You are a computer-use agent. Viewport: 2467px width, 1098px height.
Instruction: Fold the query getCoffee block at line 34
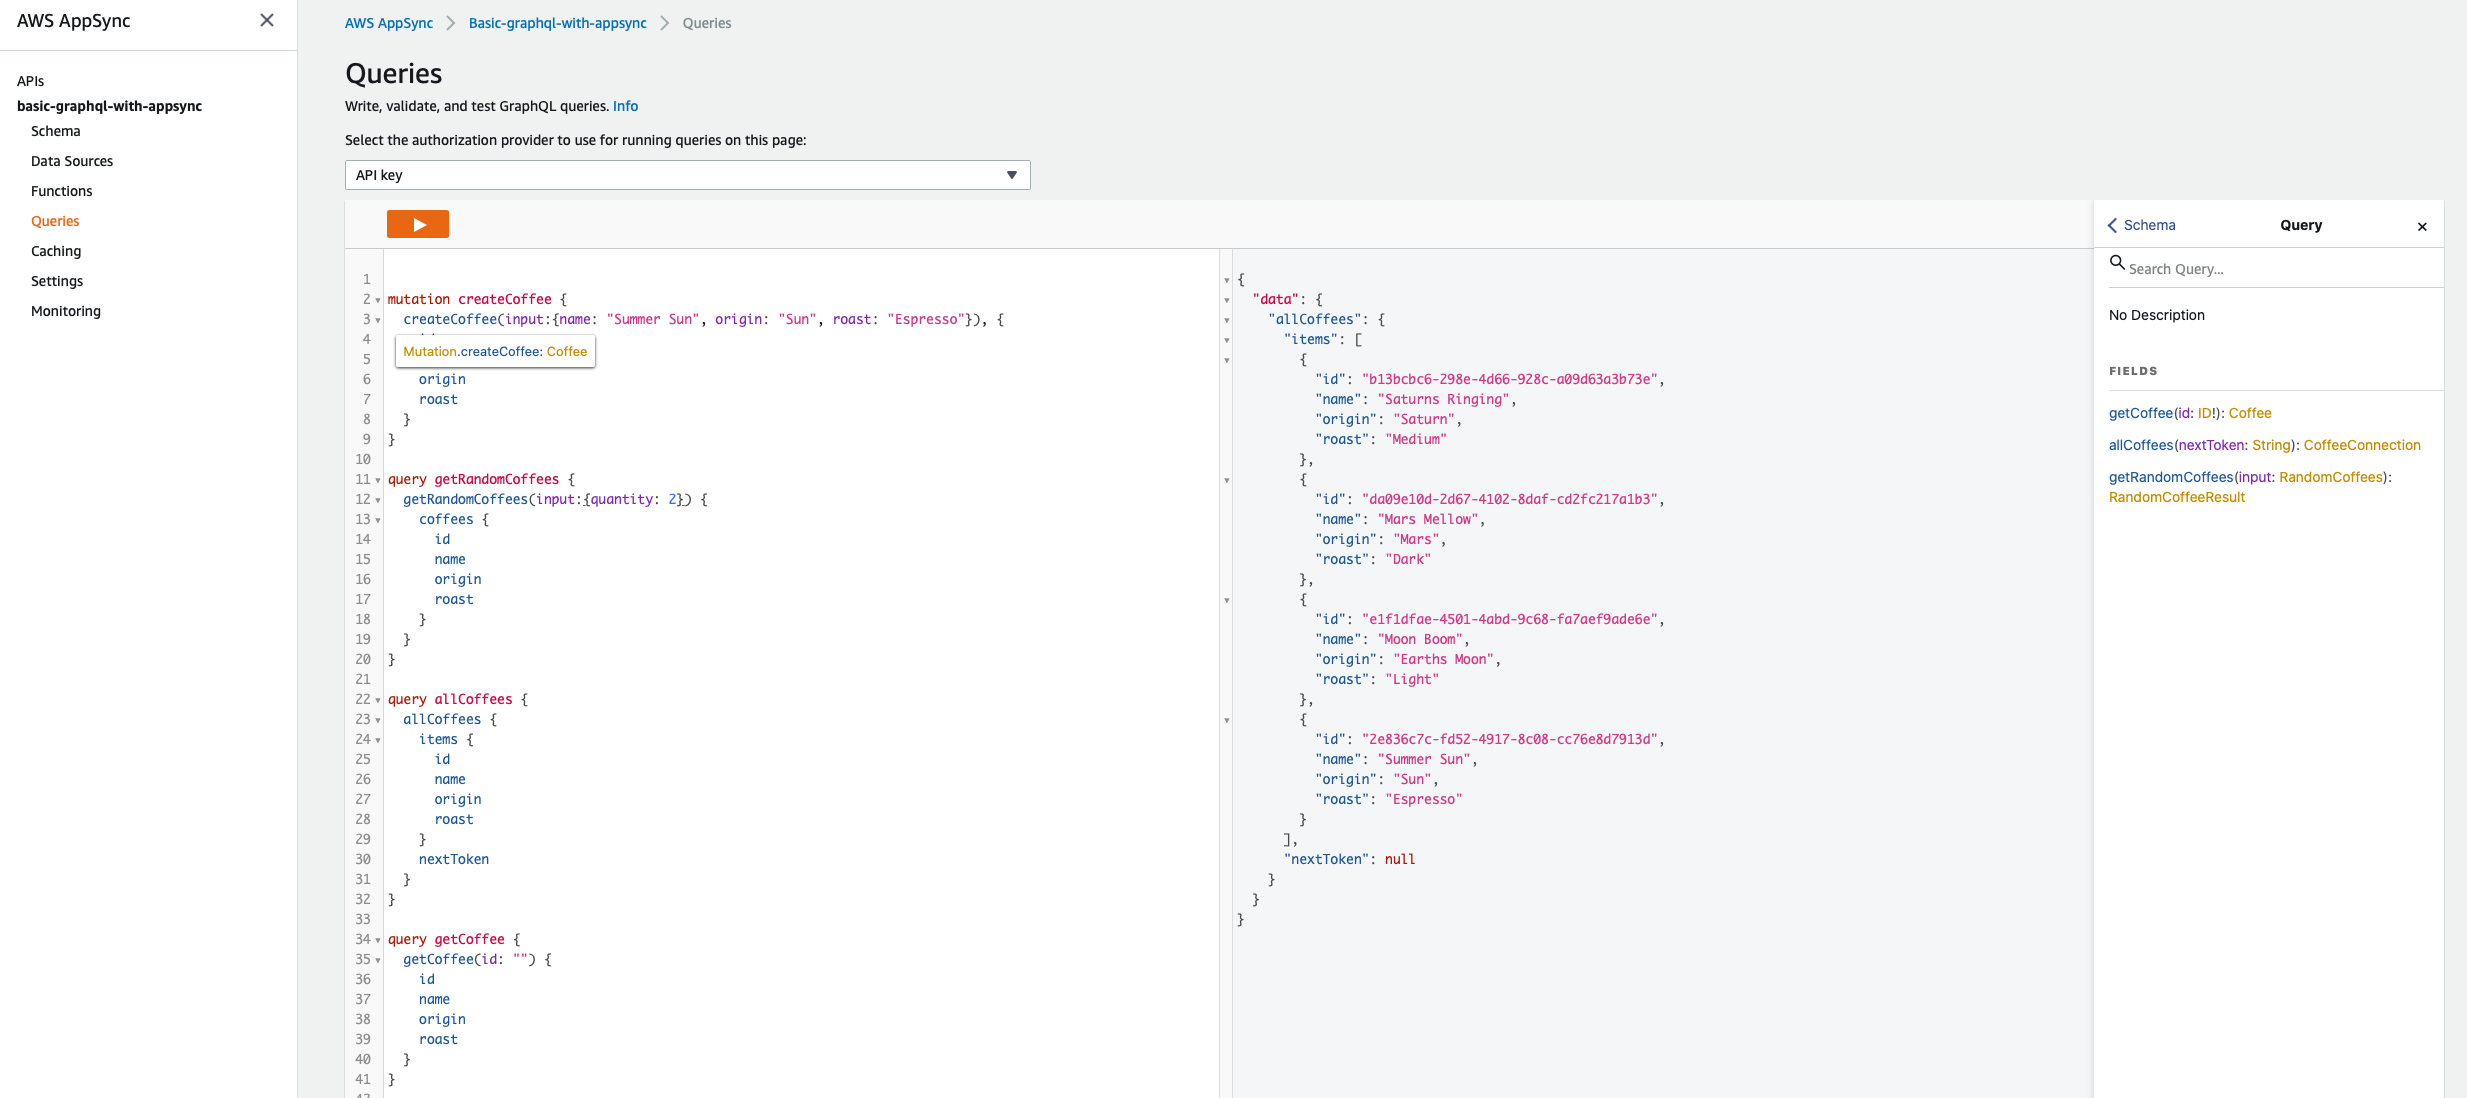[x=378, y=940]
